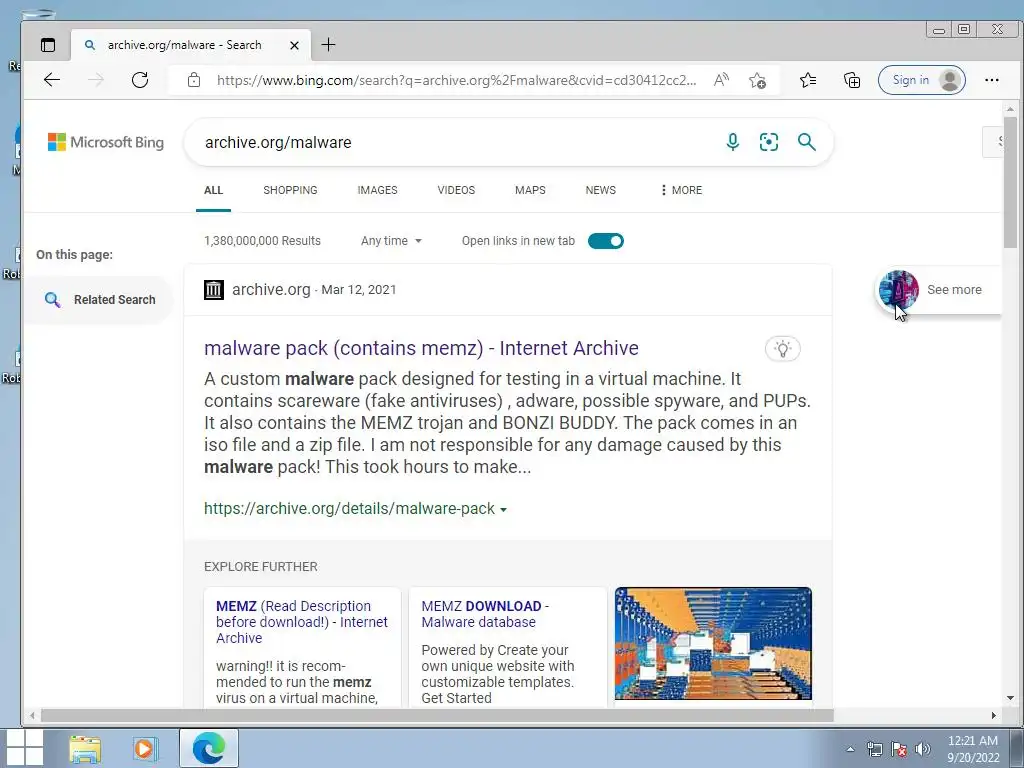Click the Action Center flag tray icon

[899, 749]
